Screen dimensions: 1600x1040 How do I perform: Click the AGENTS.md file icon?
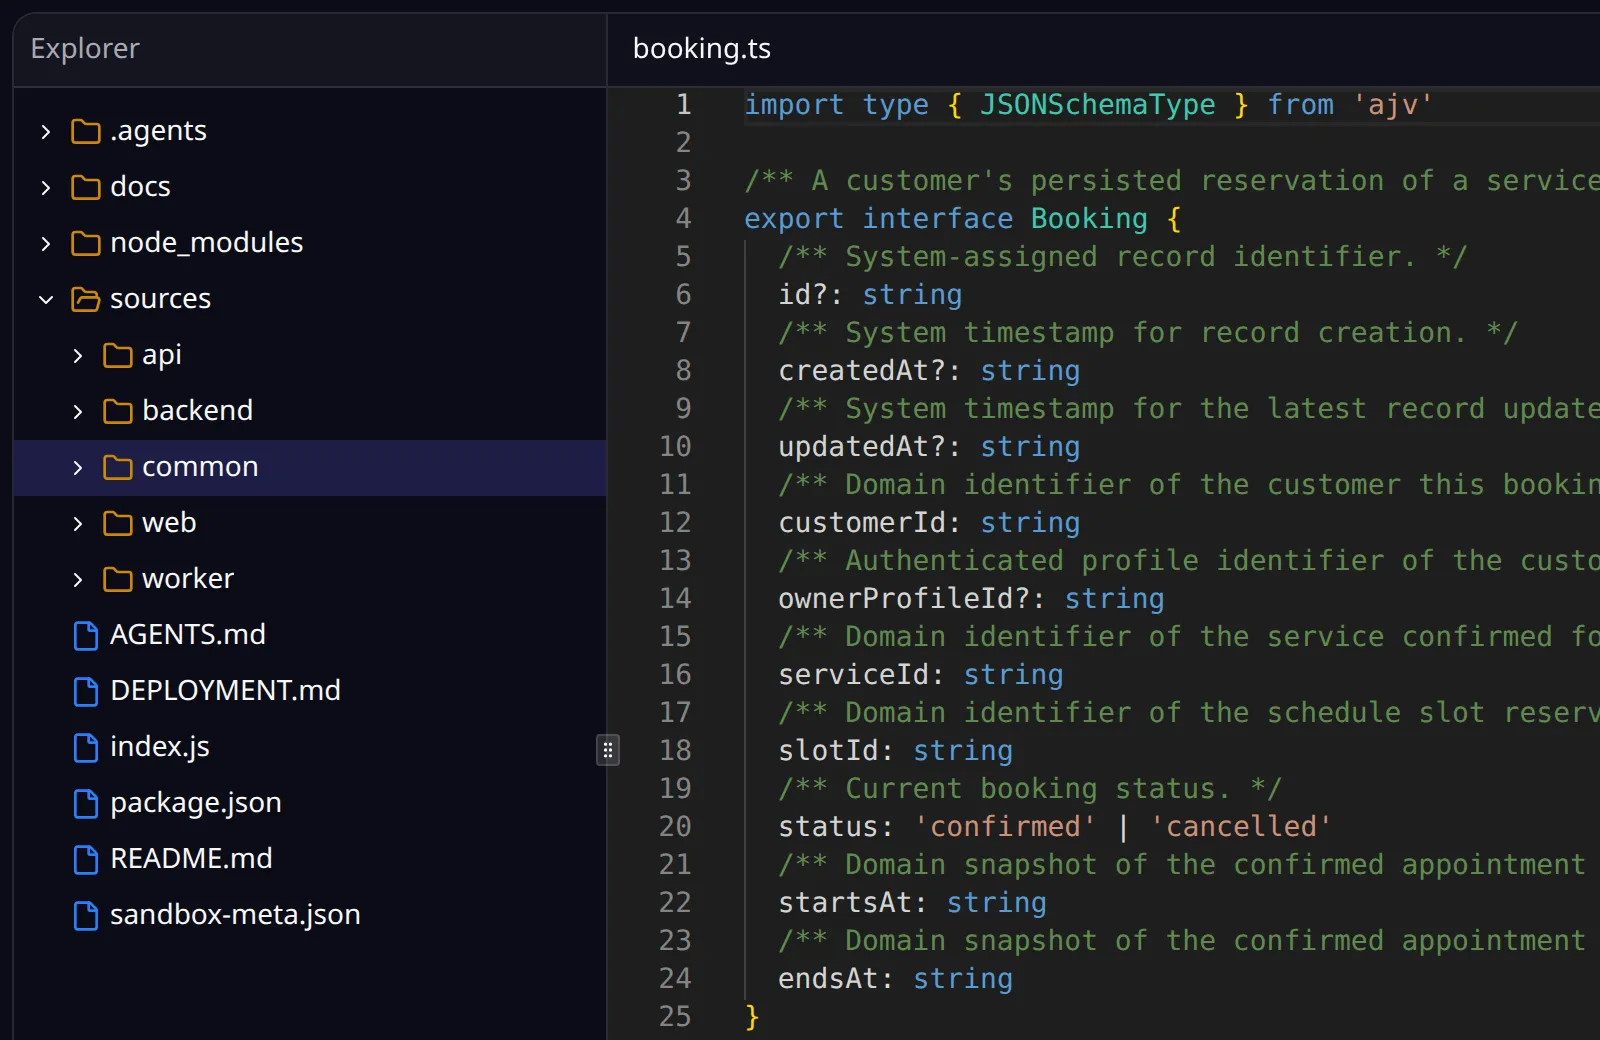[86, 635]
